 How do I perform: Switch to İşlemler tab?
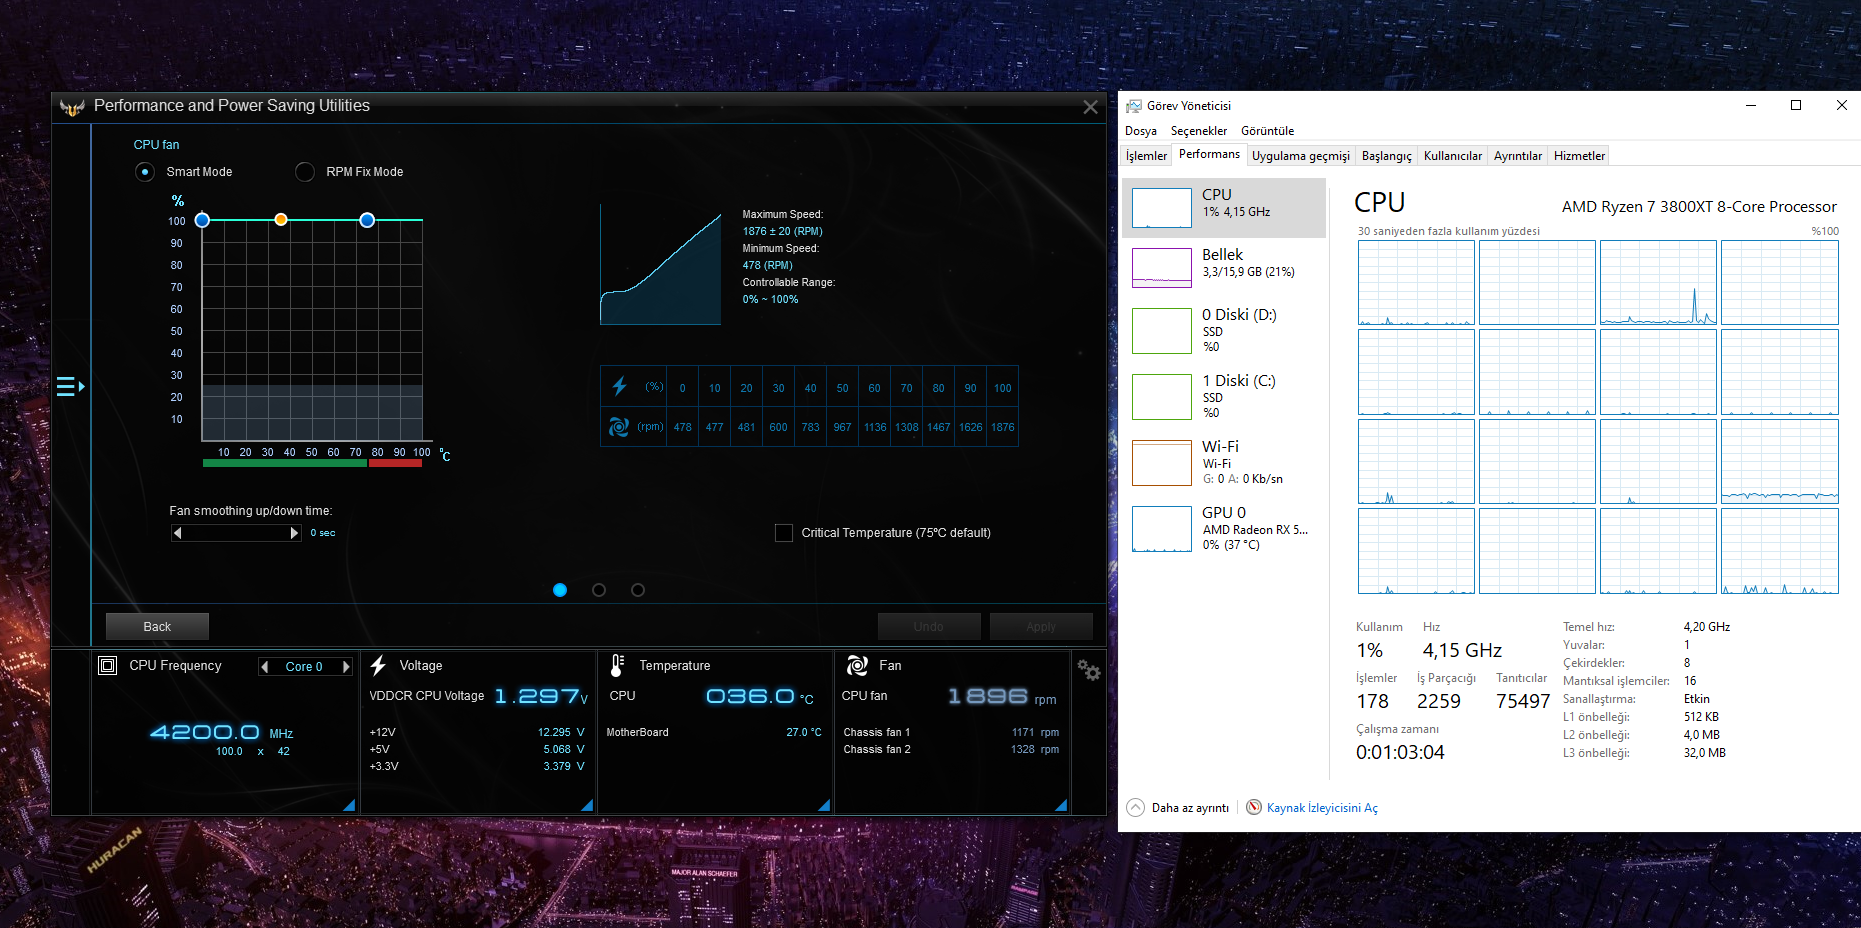coord(1146,156)
